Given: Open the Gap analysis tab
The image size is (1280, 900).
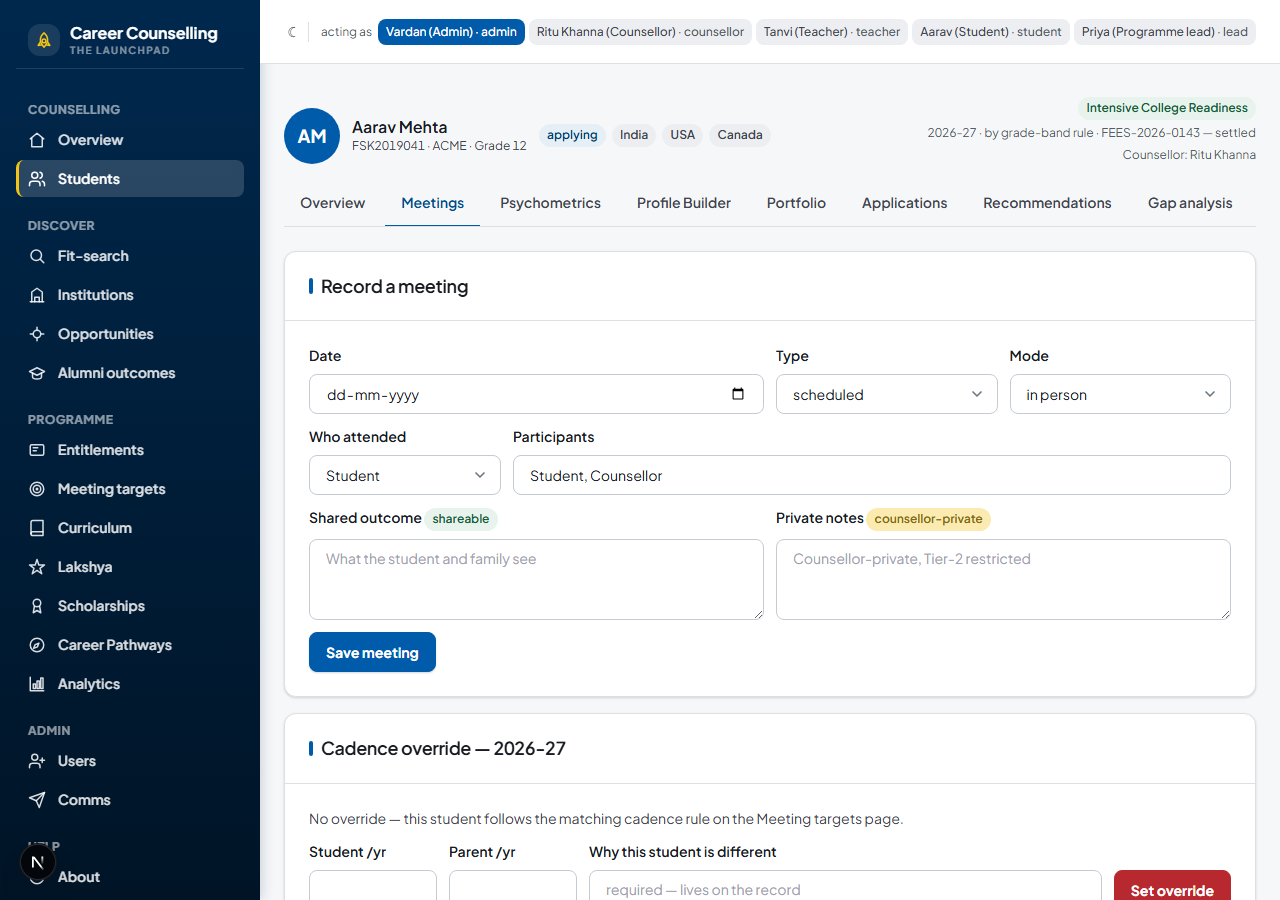Looking at the screenshot, I should [1190, 203].
